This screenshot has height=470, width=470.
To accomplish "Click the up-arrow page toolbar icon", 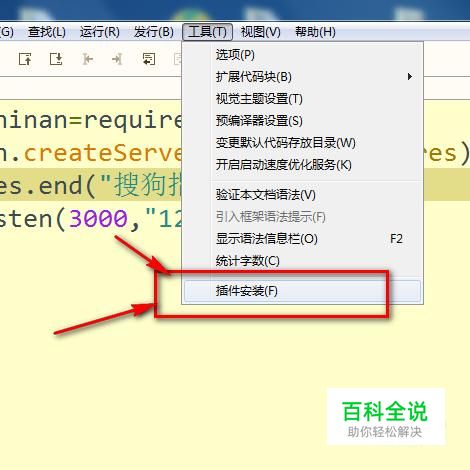I will [25, 59].
